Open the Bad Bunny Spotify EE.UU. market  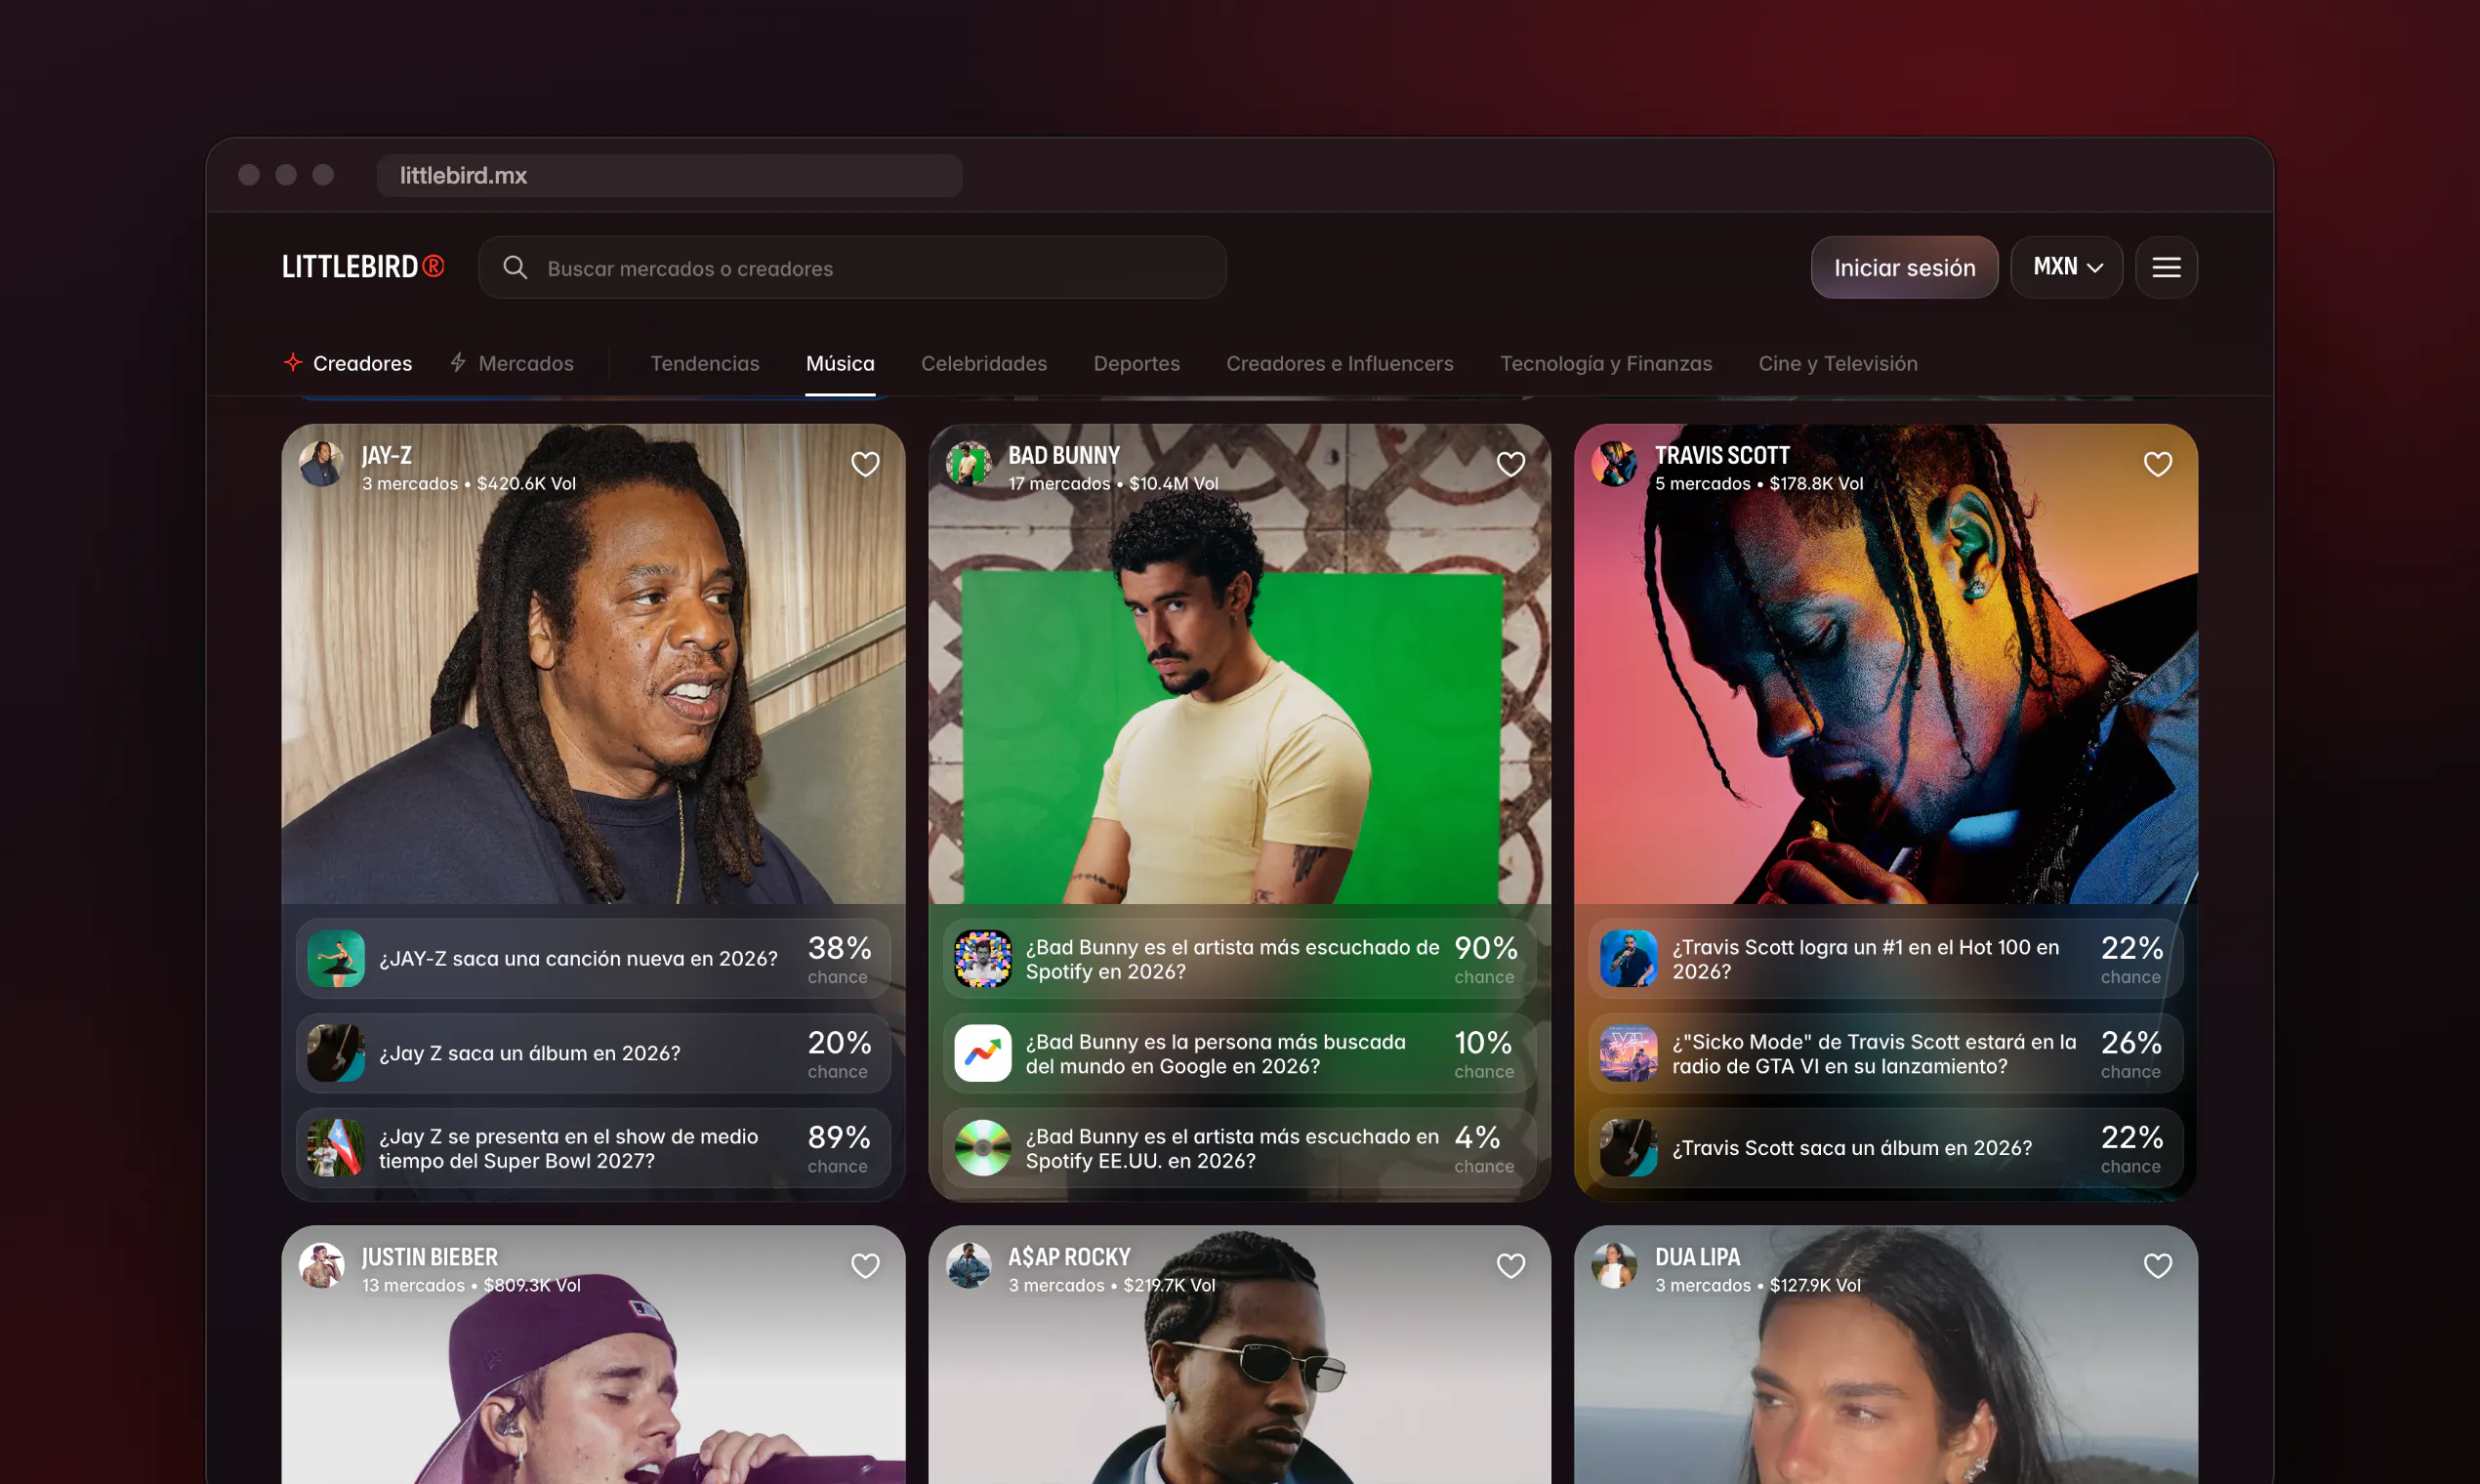coord(1239,1148)
